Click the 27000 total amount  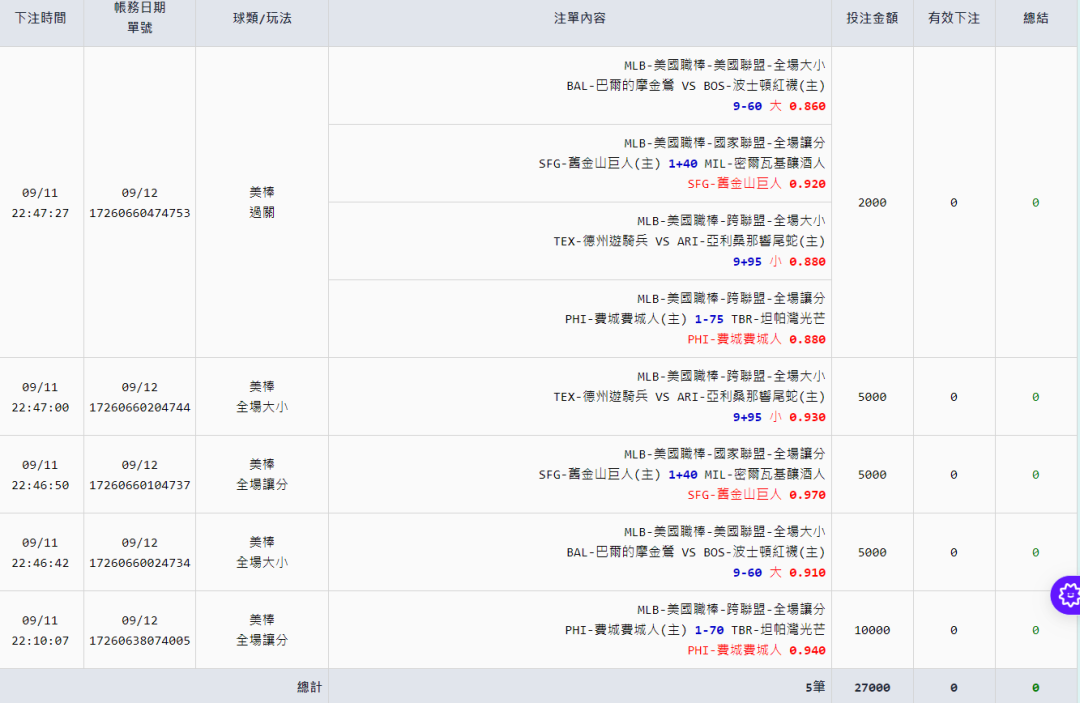click(872, 688)
